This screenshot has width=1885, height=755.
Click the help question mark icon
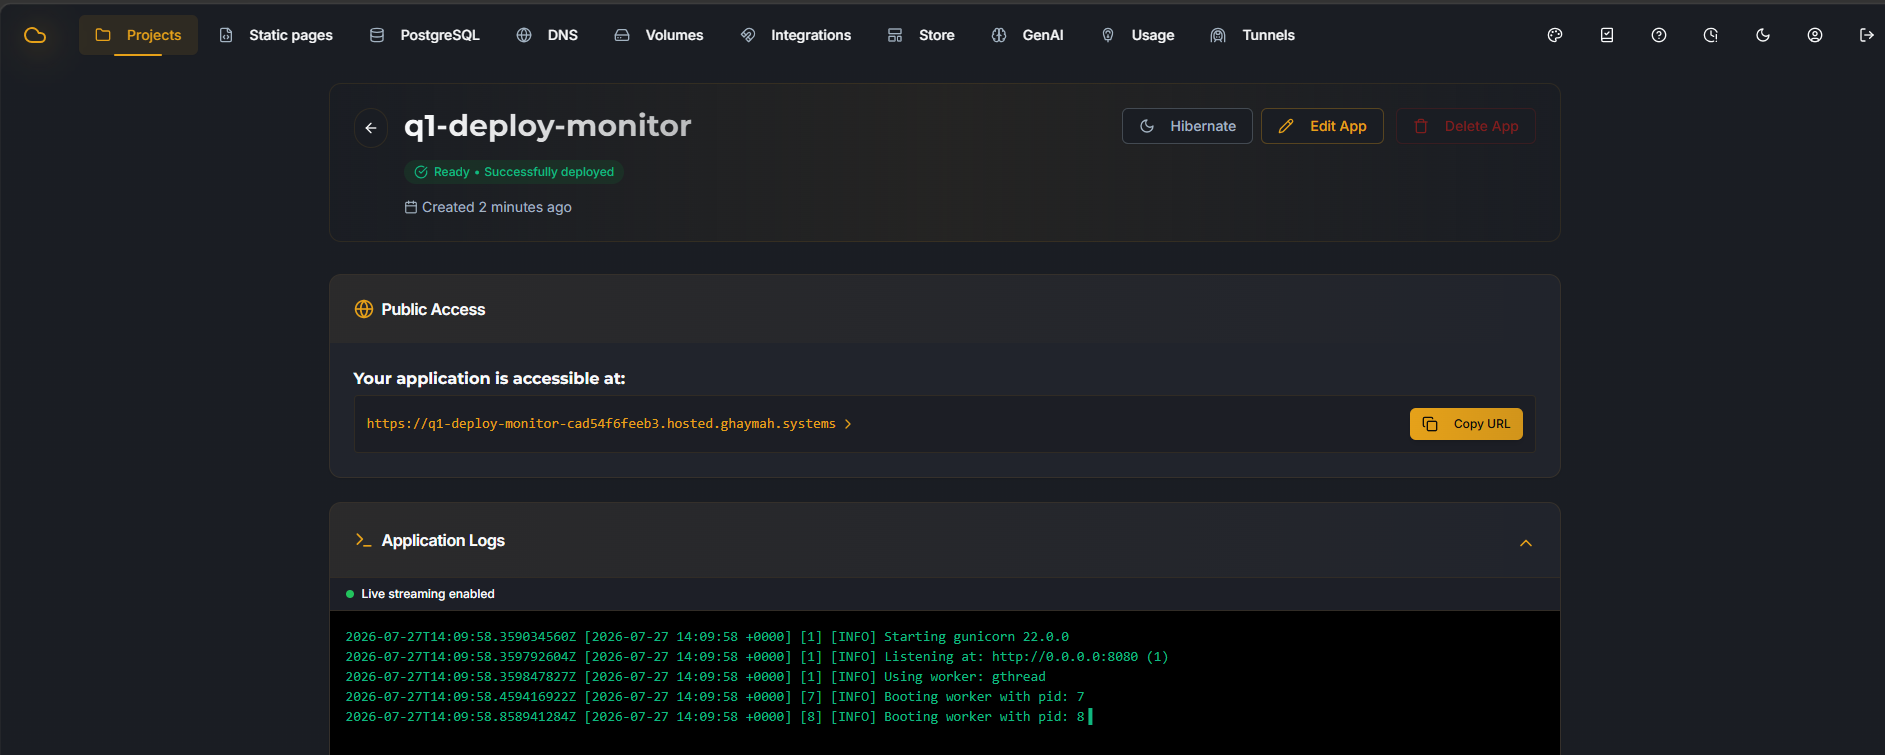[1659, 35]
